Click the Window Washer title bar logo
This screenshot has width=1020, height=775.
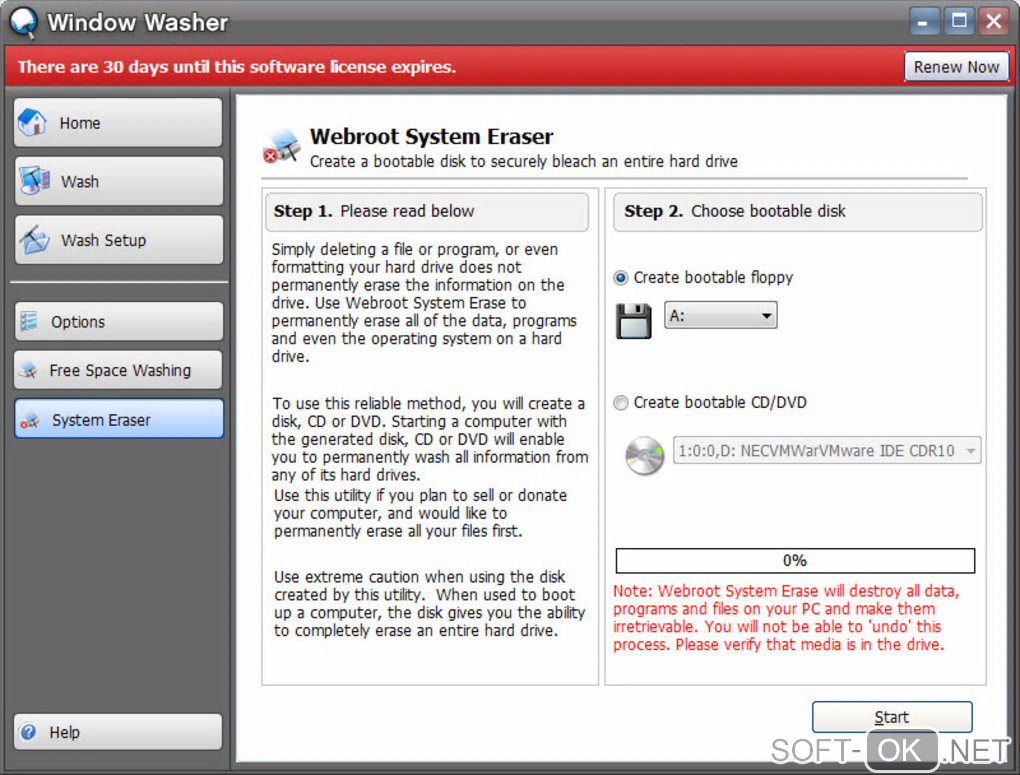click(23, 22)
